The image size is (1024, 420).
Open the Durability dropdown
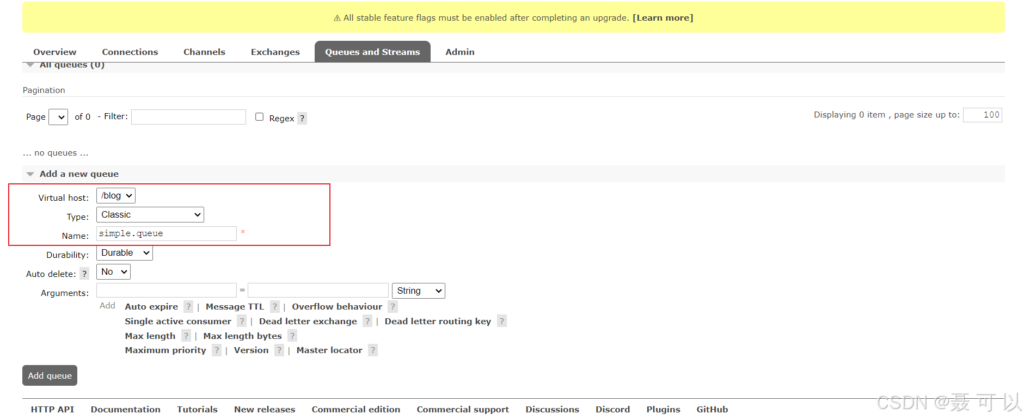[124, 253]
